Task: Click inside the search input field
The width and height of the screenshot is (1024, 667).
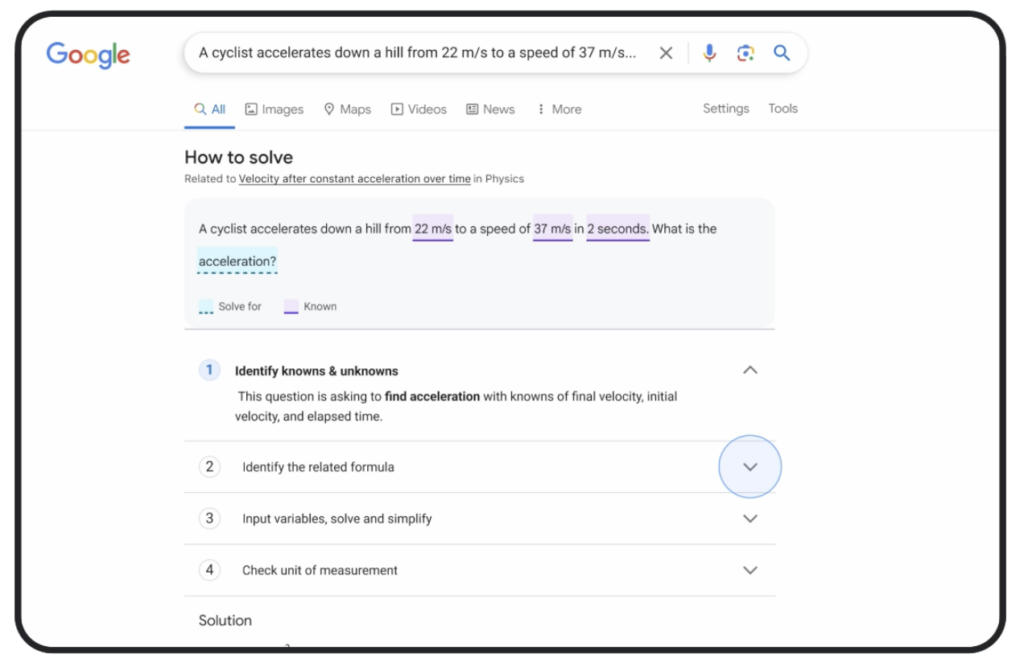Action: point(420,53)
